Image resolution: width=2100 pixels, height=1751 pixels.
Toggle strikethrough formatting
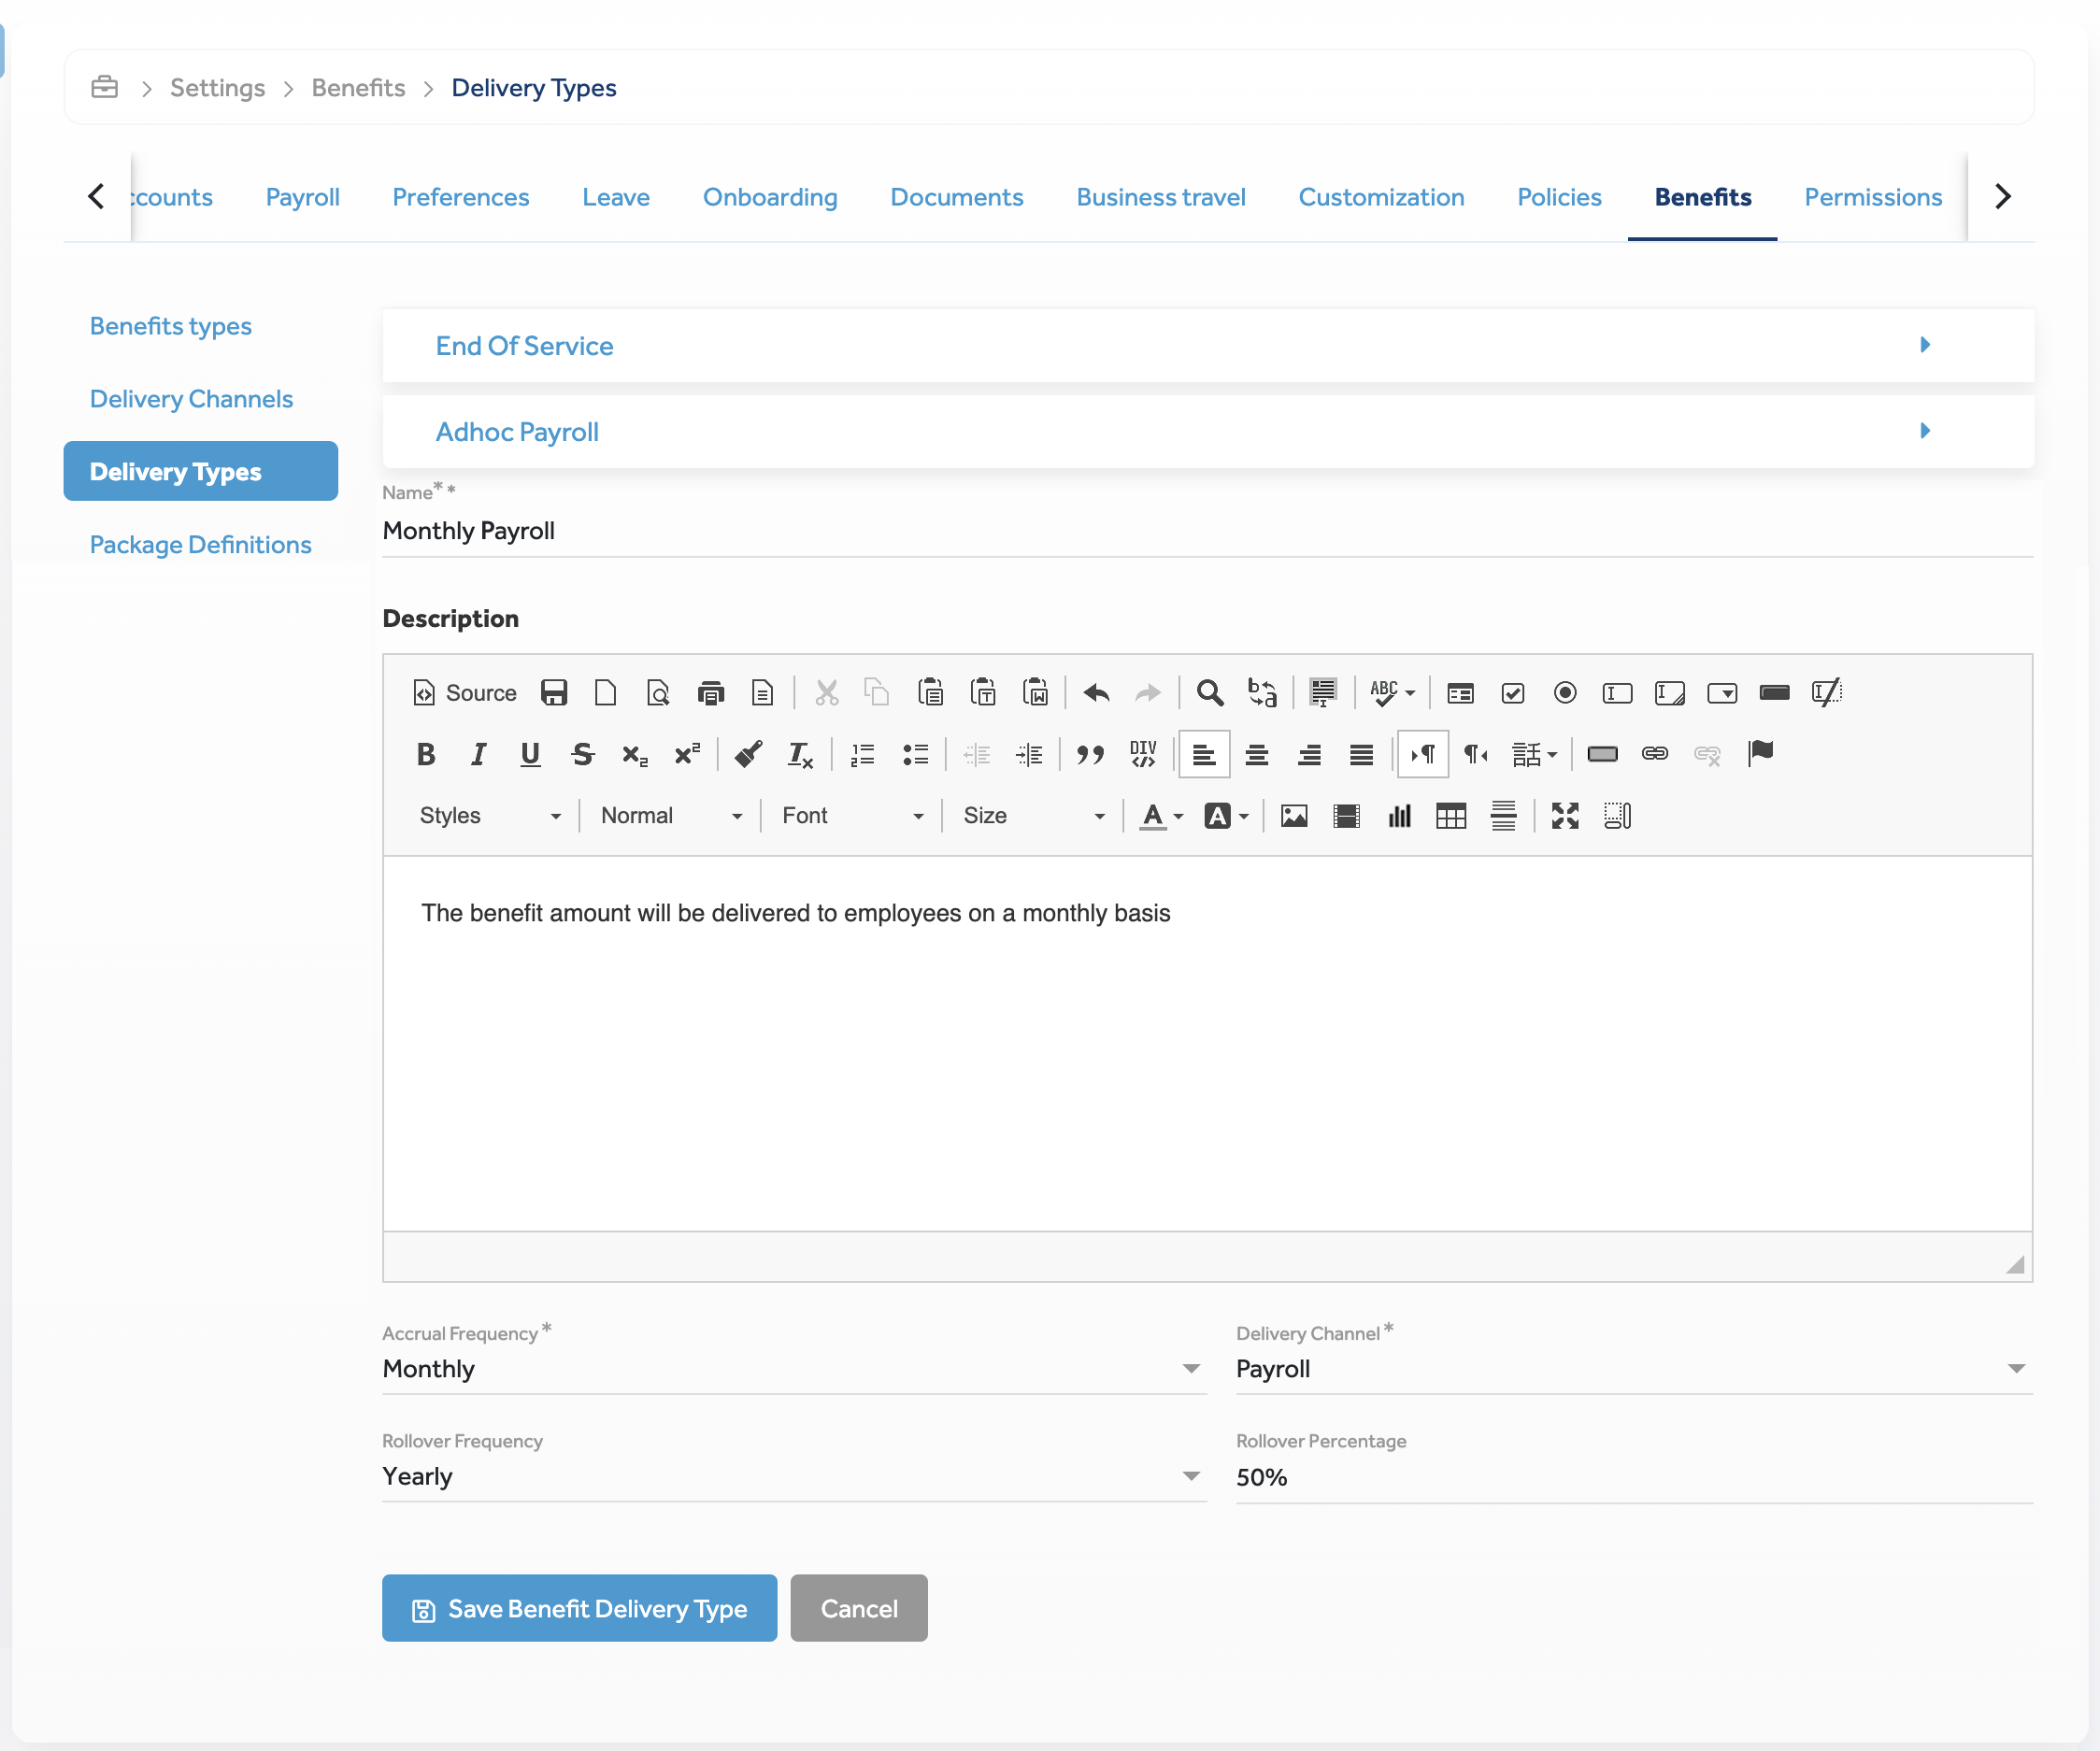point(583,755)
